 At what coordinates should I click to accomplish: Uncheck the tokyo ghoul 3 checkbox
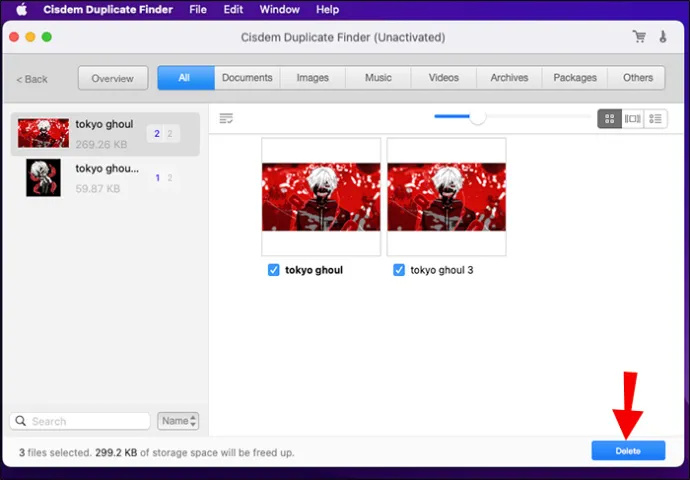point(399,270)
